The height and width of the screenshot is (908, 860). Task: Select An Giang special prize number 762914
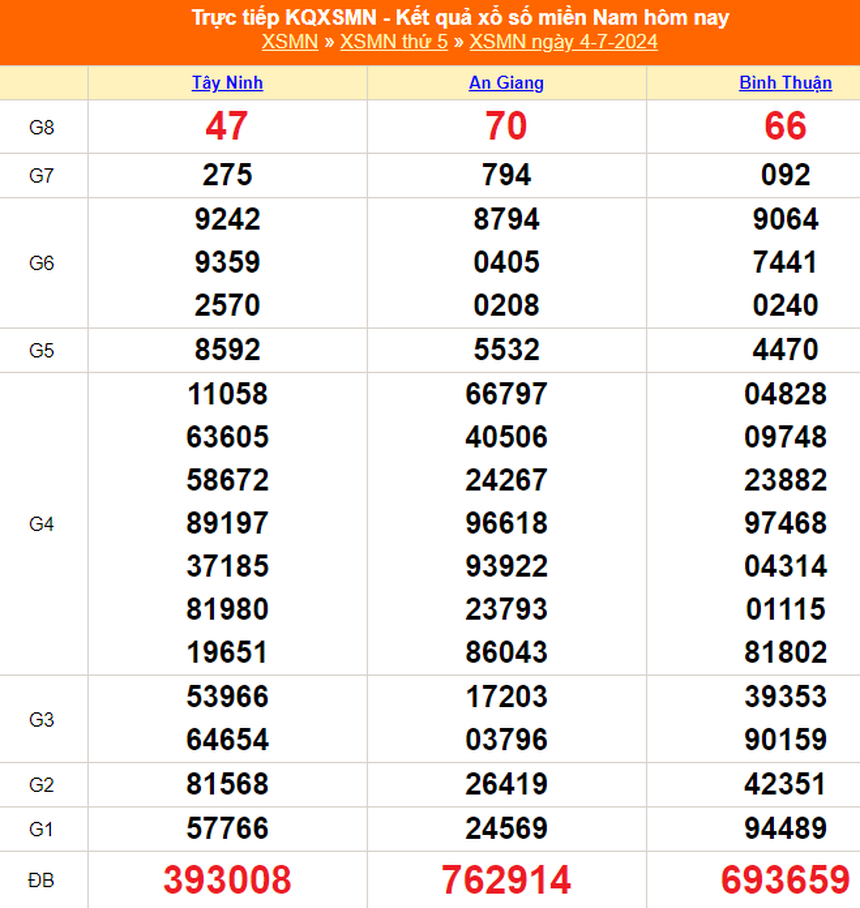506,880
